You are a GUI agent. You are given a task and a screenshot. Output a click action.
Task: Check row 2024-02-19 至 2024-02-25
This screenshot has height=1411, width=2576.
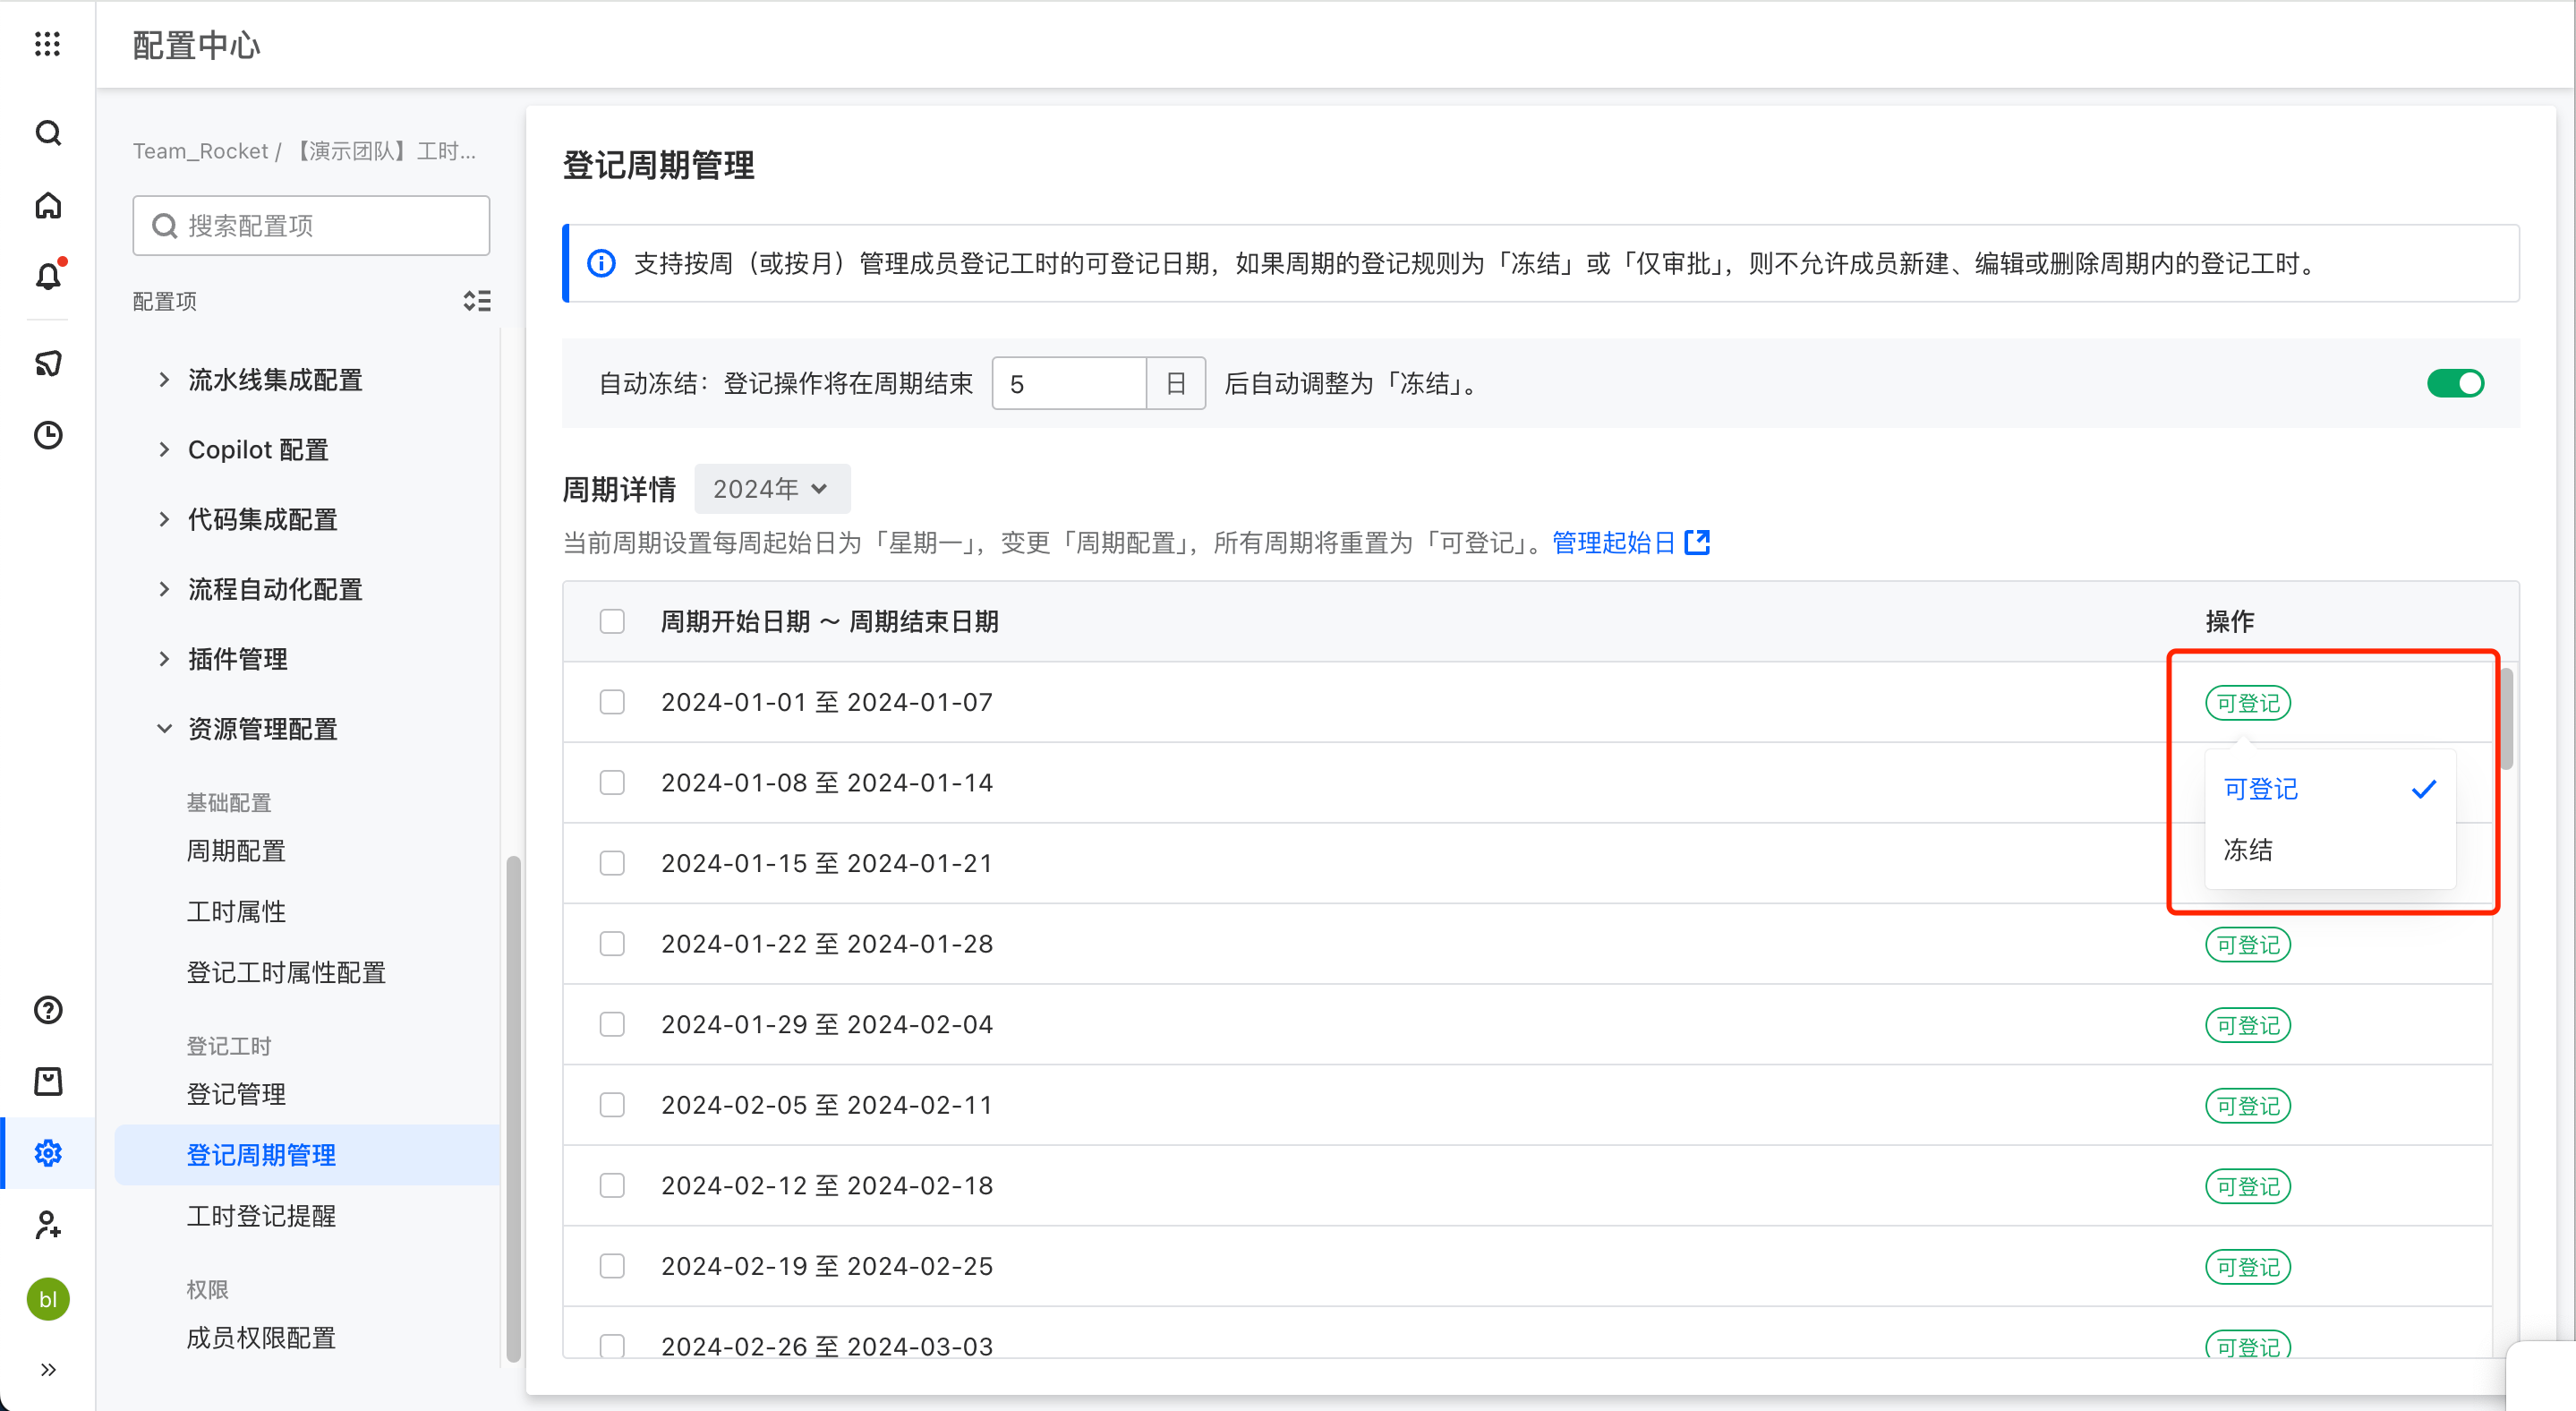(612, 1266)
